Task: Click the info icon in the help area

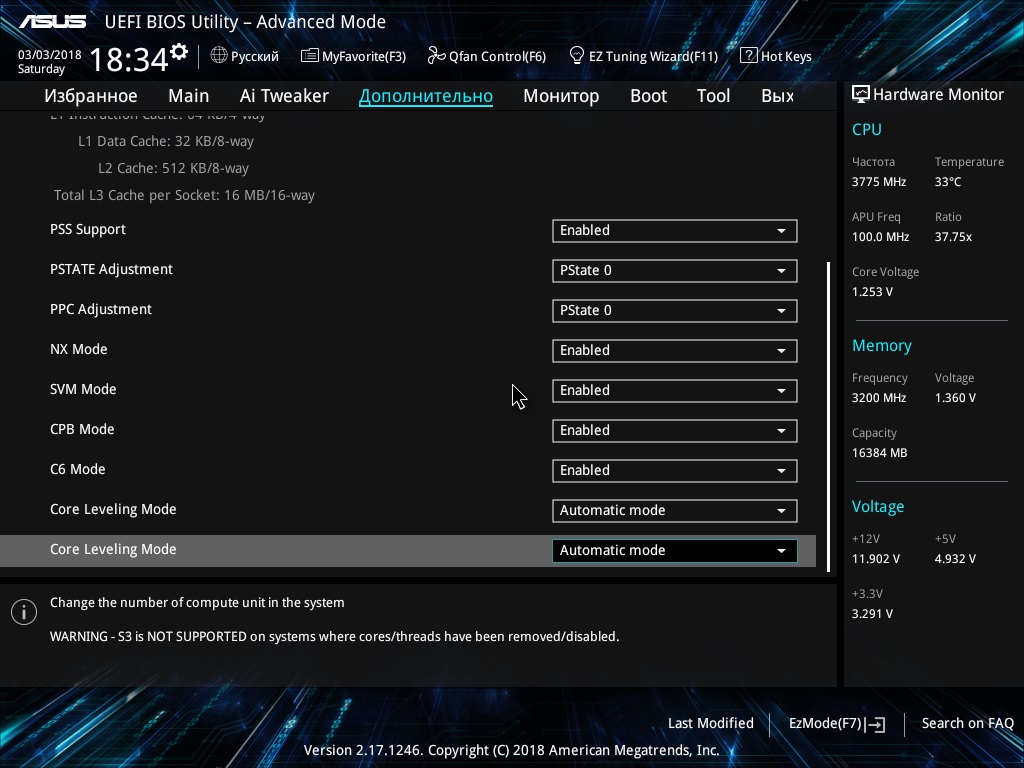Action: click(24, 612)
